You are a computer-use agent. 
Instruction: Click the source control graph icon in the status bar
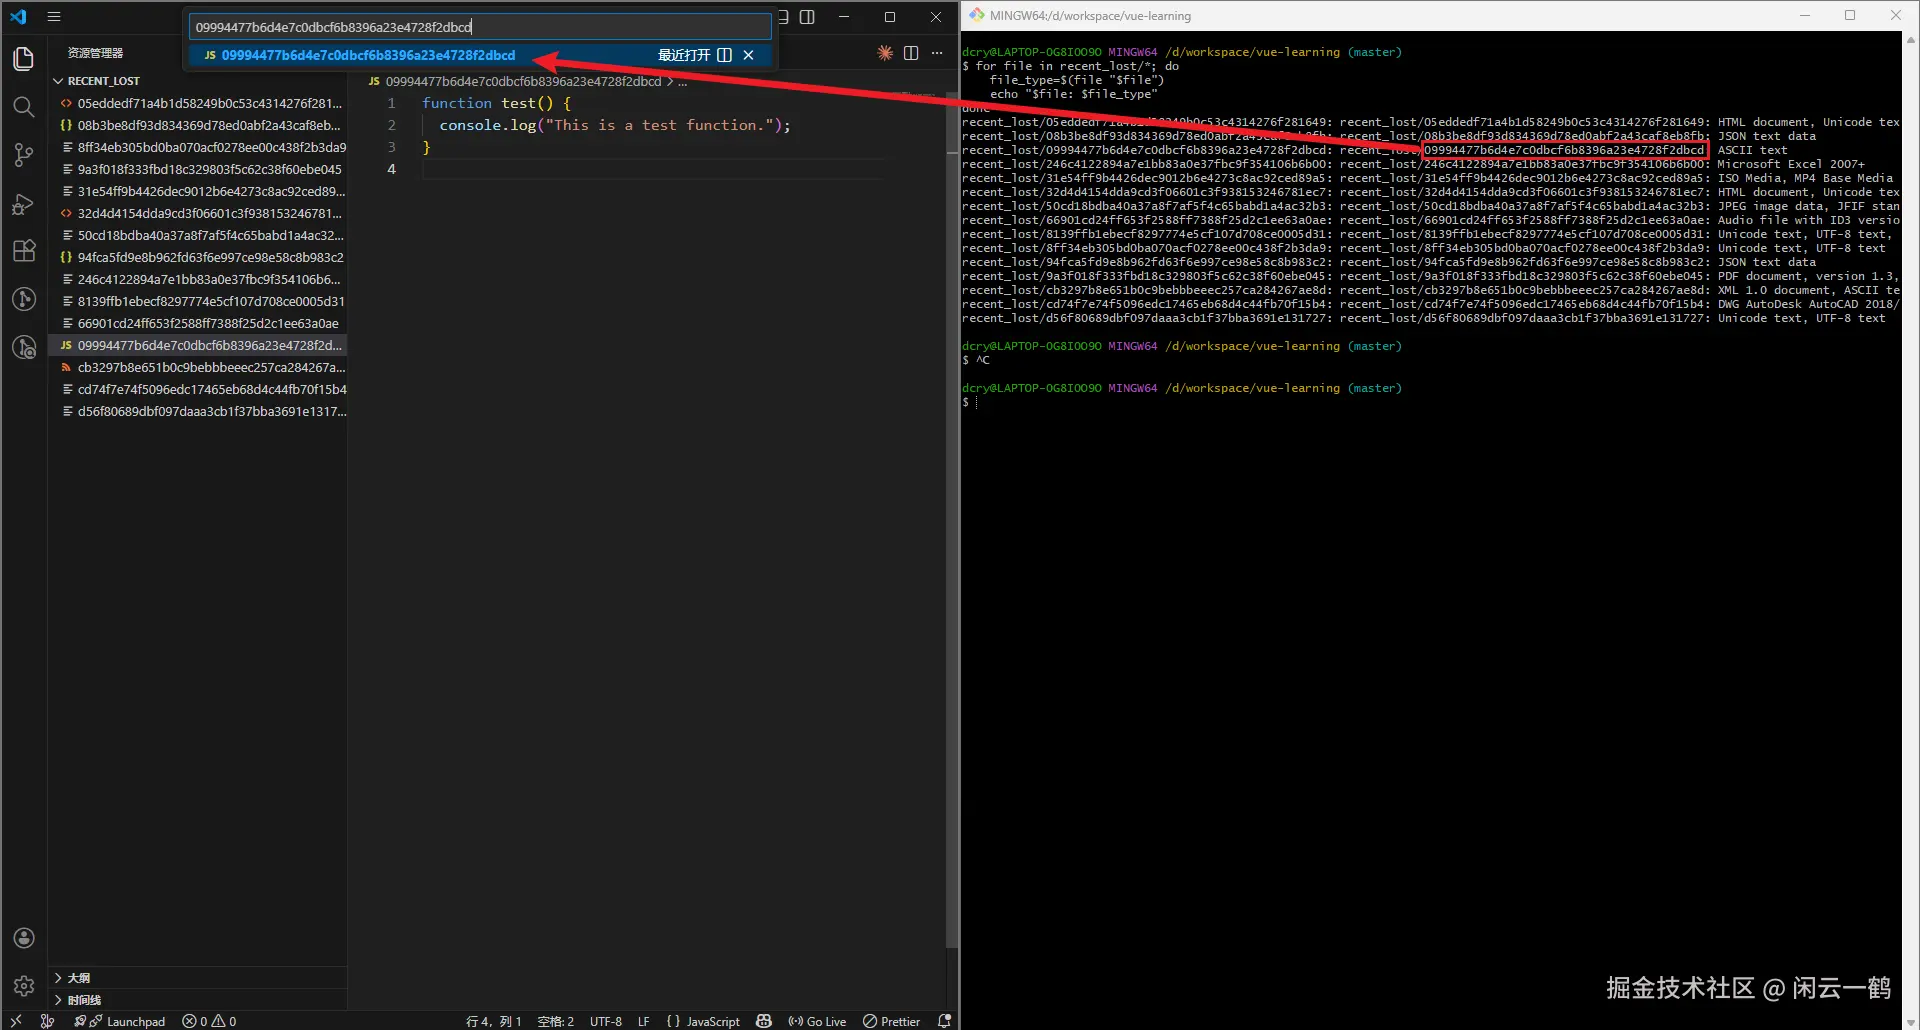pos(47,1021)
